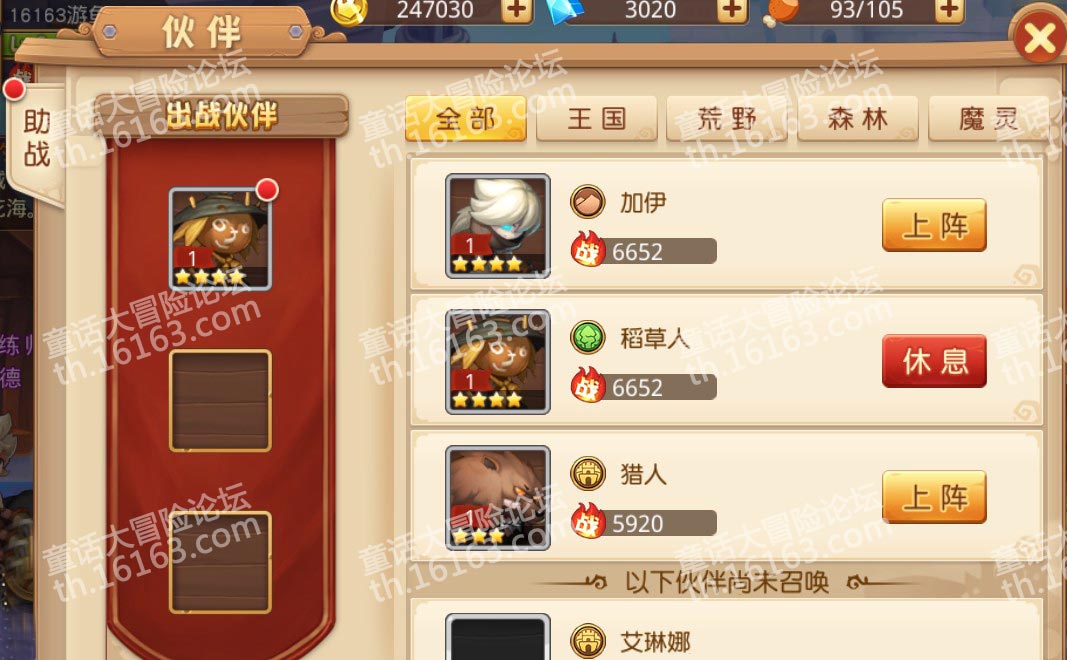
Task: Open 稻草人 portrait in partner list
Action: point(497,362)
